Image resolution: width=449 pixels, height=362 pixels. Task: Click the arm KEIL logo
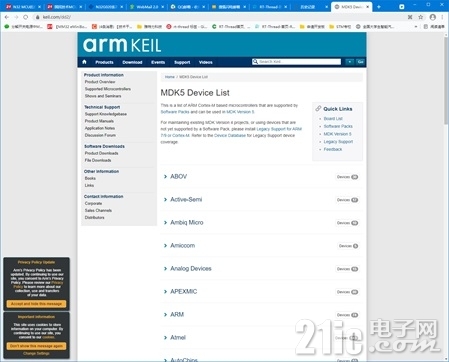tap(122, 45)
